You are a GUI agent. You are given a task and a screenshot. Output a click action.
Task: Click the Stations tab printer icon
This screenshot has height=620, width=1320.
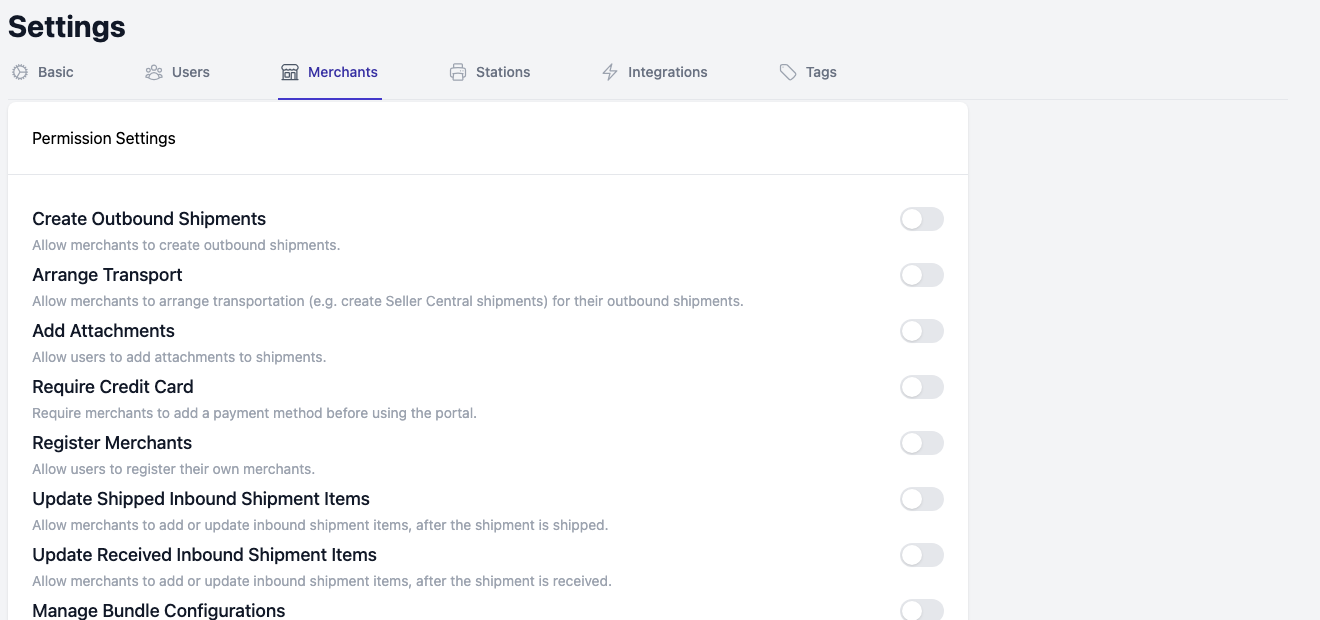click(x=458, y=72)
